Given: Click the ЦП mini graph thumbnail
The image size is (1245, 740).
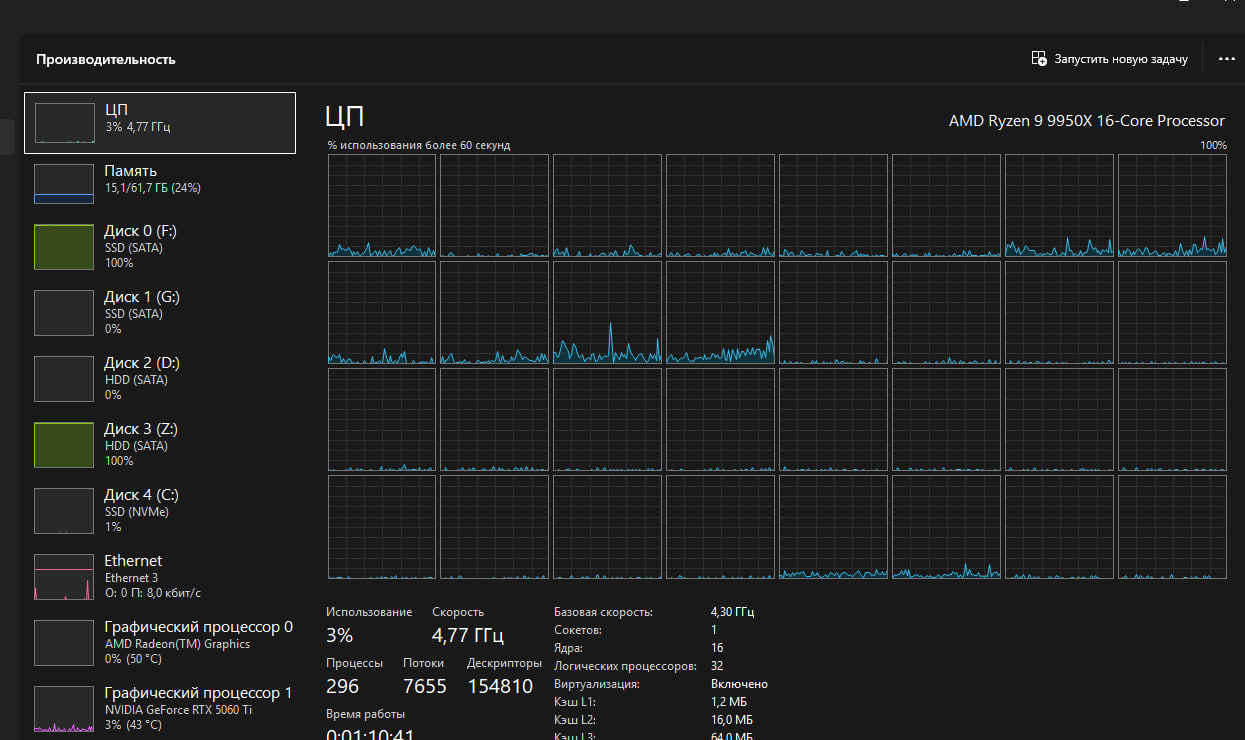Looking at the screenshot, I should pos(64,122).
